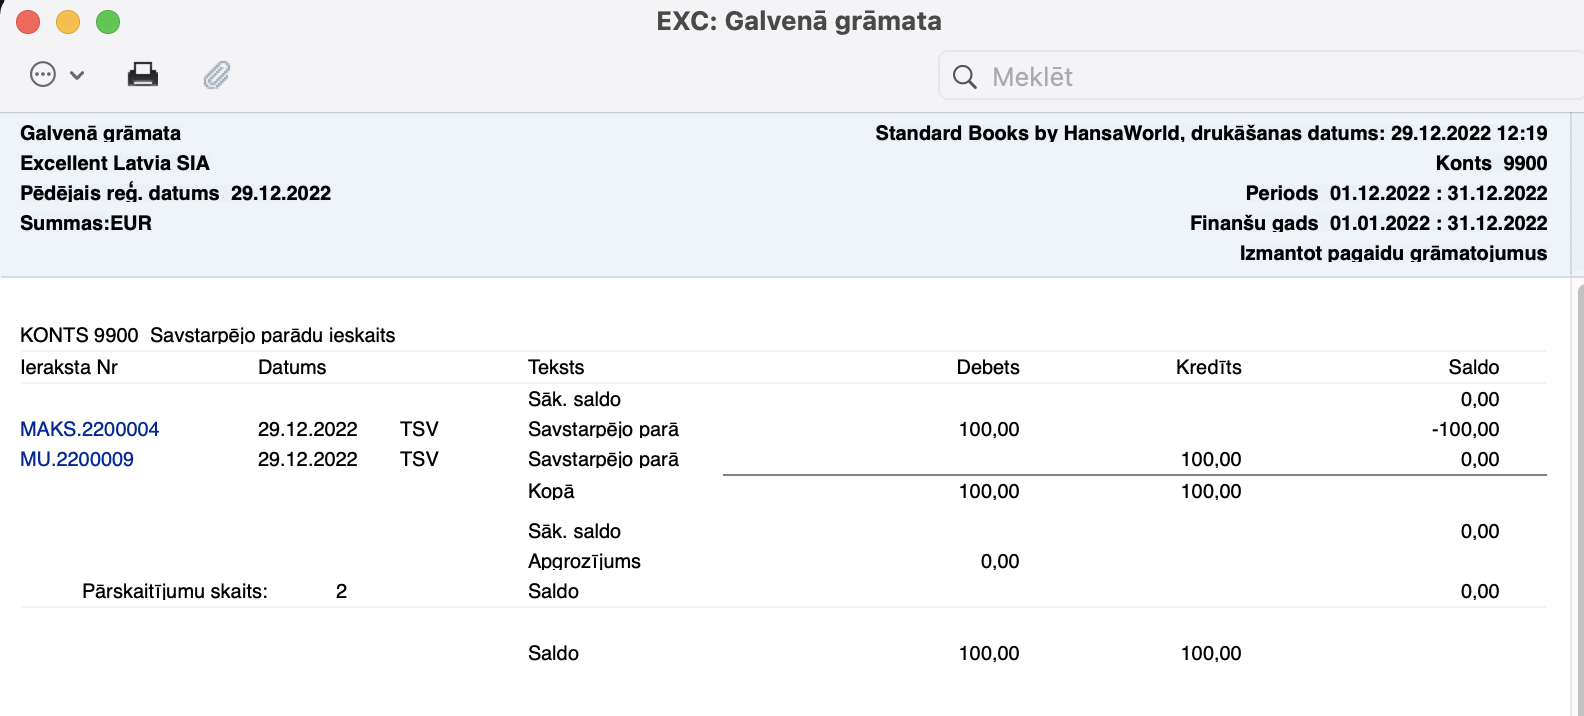This screenshot has width=1584, height=716.
Task: Click the KONTS 9900 account heading
Action: [207, 335]
